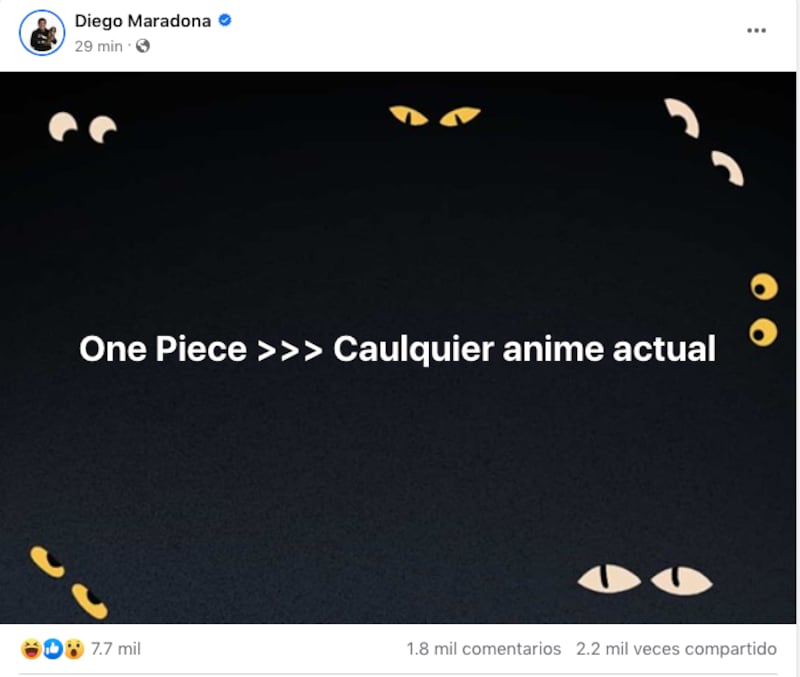Click the cream cat eyes at bottom right
This screenshot has width=800, height=677.
645,580
